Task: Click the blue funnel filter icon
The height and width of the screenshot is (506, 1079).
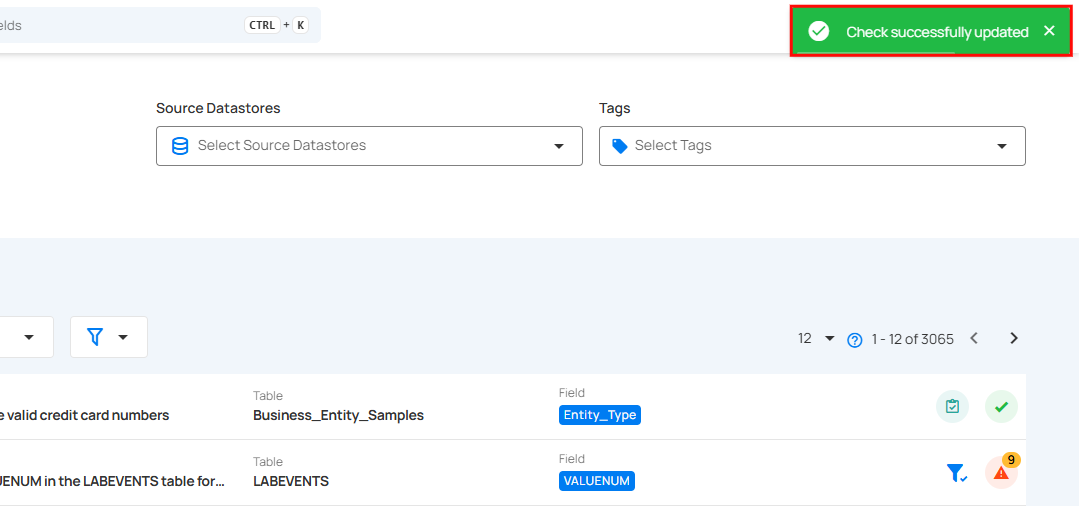Action: [x=95, y=337]
